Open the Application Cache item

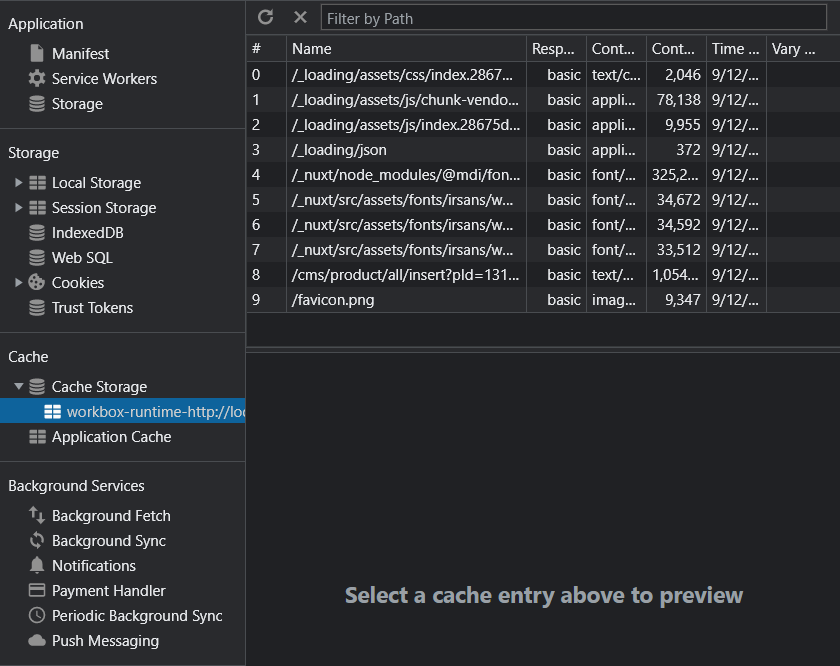click(x=111, y=437)
